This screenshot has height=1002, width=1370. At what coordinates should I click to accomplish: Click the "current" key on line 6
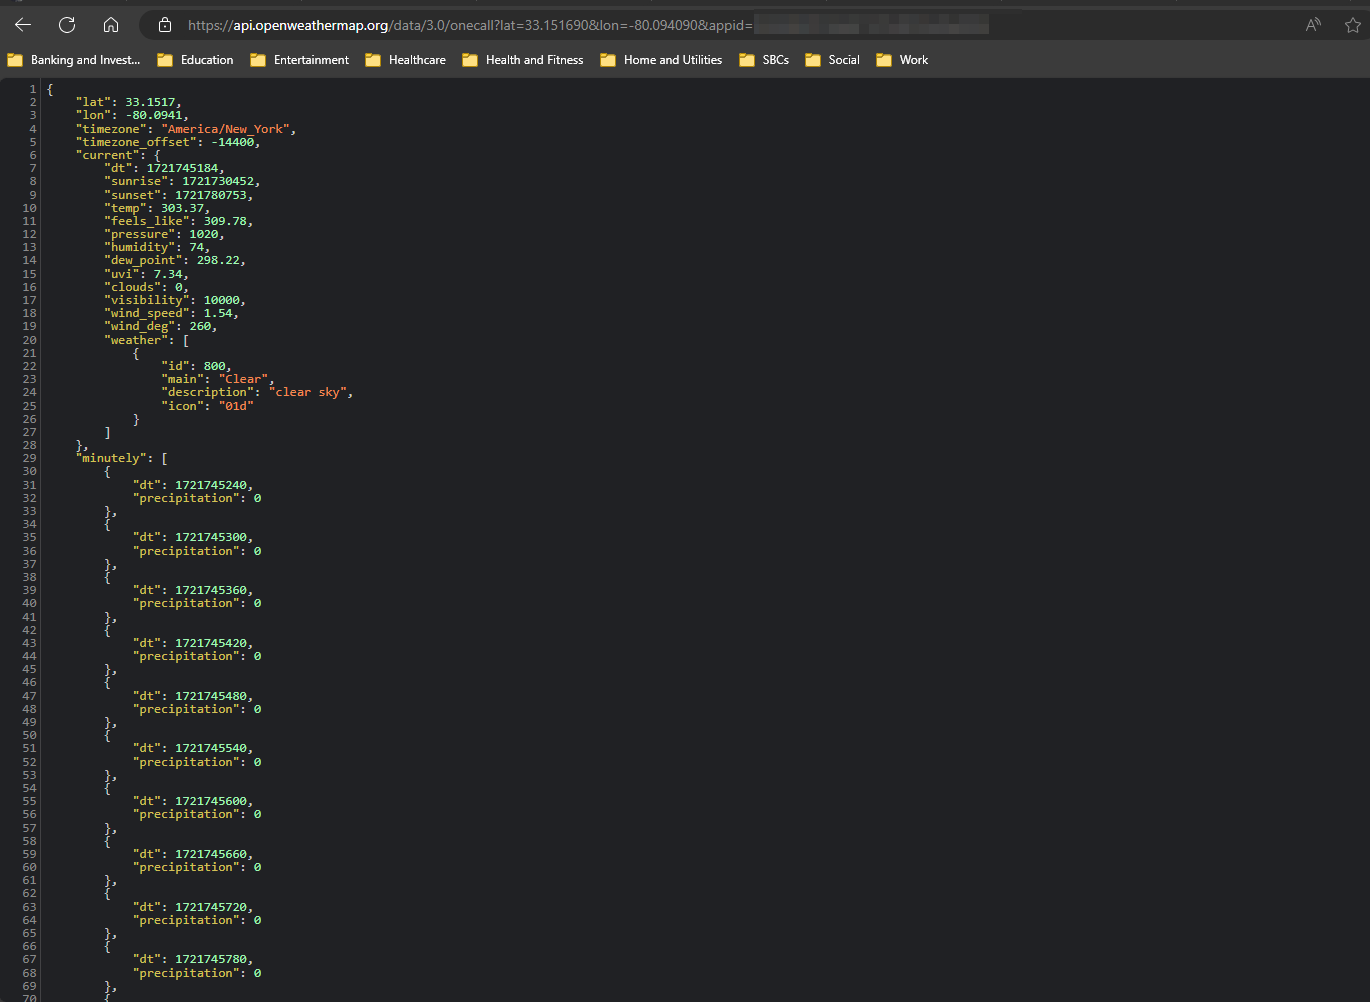(107, 155)
